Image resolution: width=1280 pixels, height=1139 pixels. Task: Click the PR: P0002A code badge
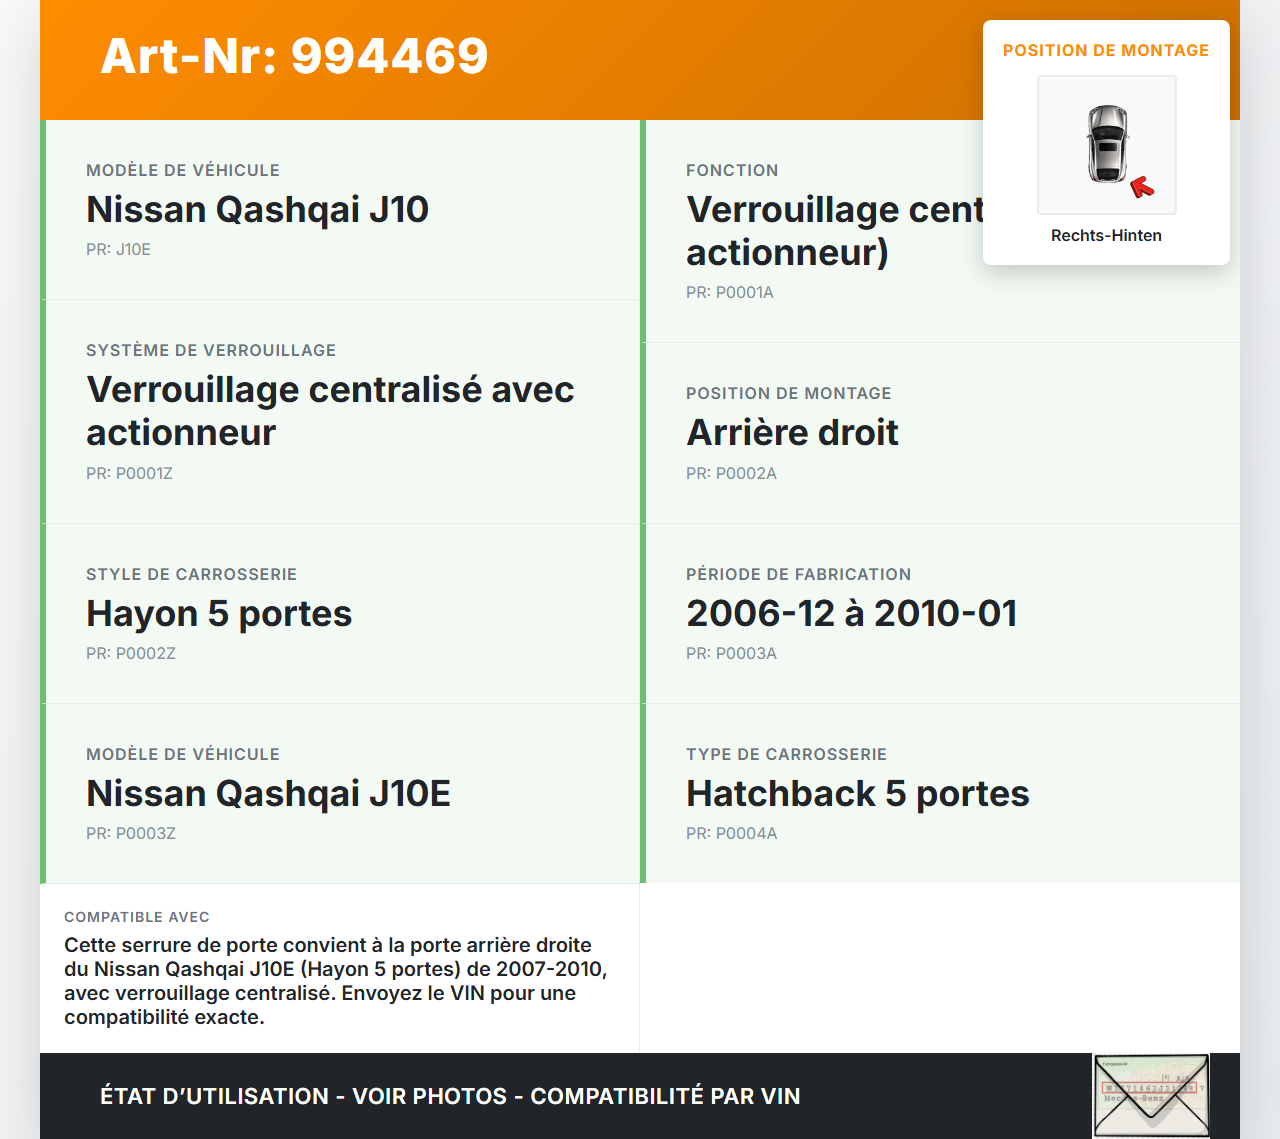731,473
